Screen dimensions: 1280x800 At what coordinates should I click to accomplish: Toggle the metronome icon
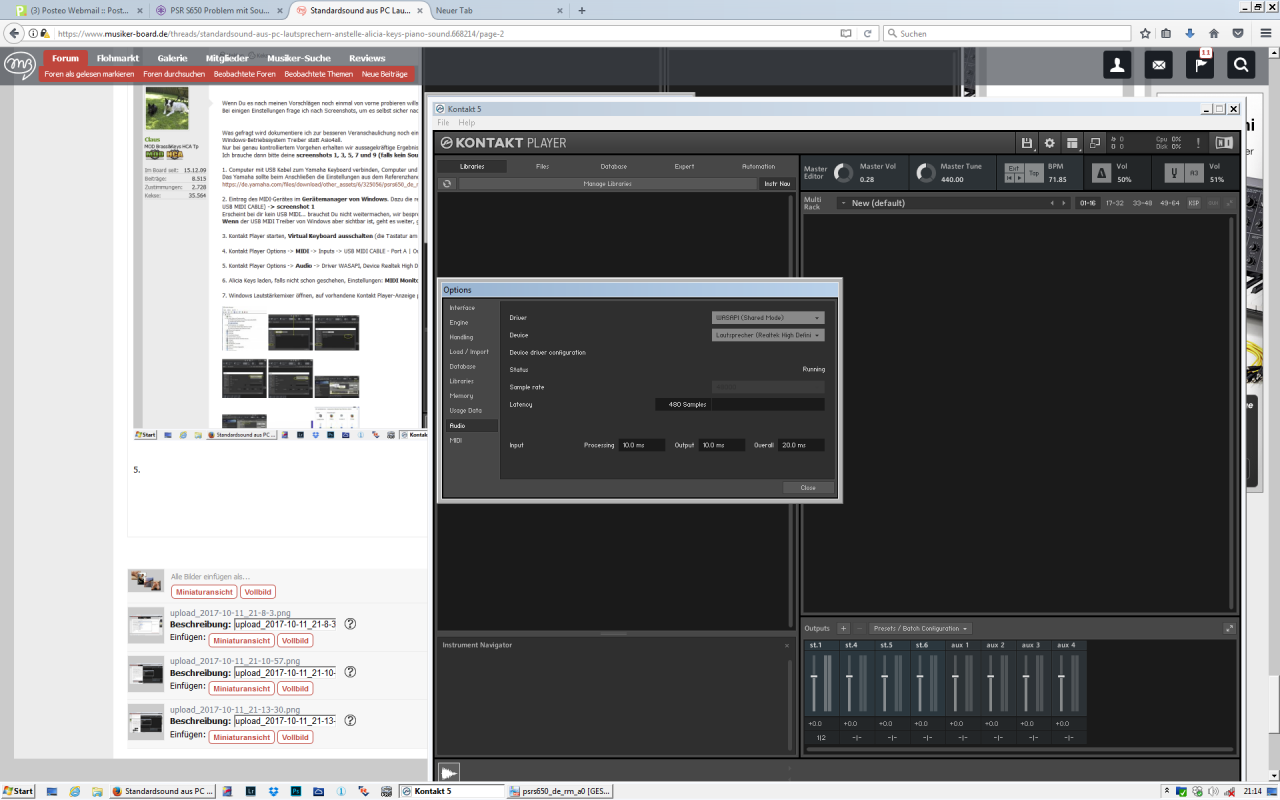coord(1101,173)
